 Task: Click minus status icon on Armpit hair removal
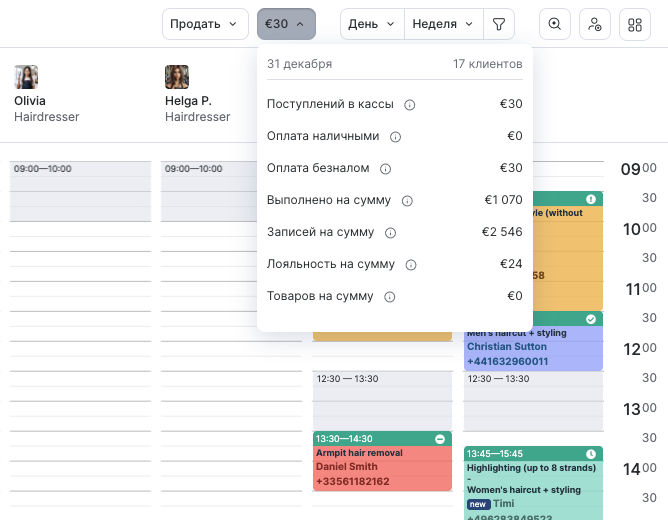440,439
